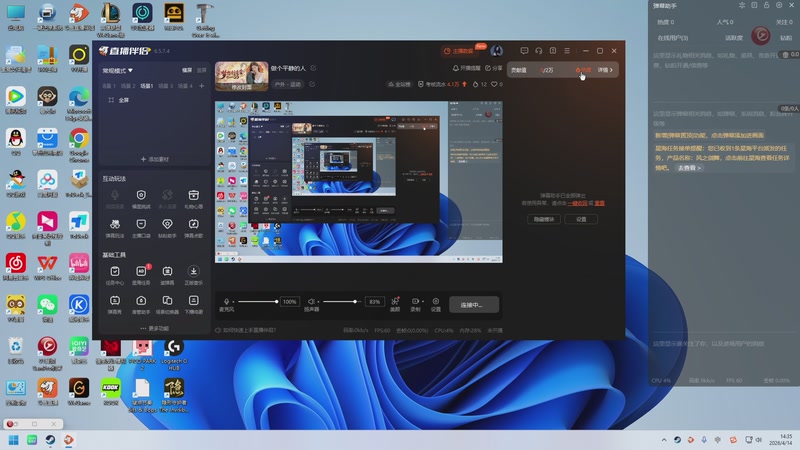Open the headset customer service icon
Screen dimensions: 800x450
pyautogui.click(x=538, y=51)
